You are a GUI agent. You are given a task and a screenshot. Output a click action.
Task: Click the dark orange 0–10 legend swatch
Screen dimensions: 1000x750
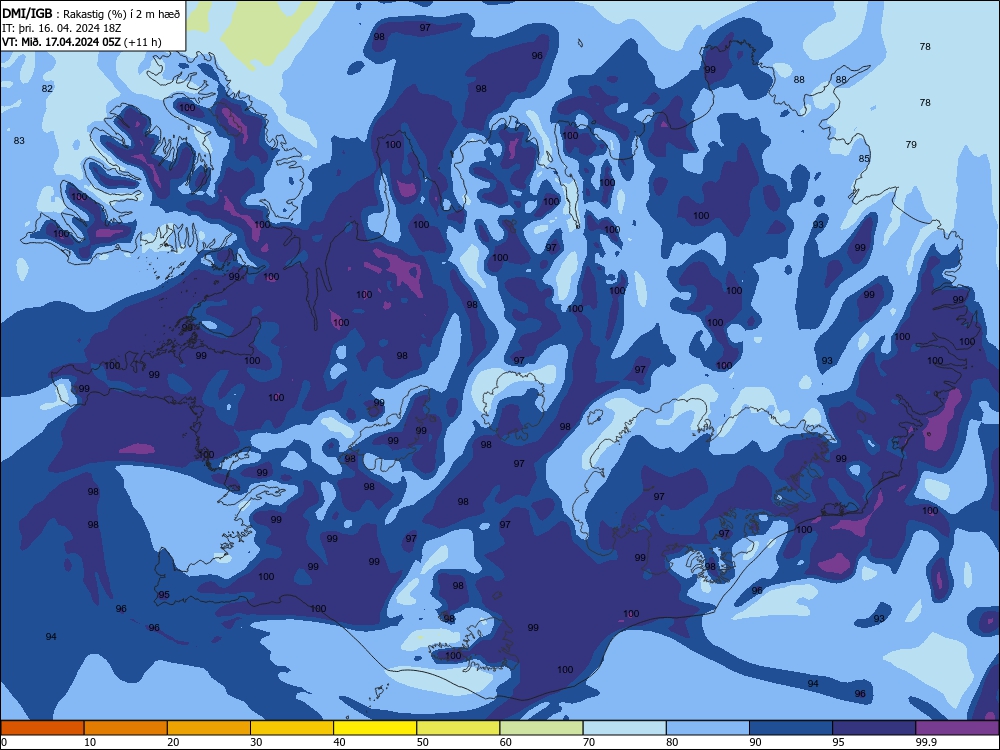click(x=42, y=728)
